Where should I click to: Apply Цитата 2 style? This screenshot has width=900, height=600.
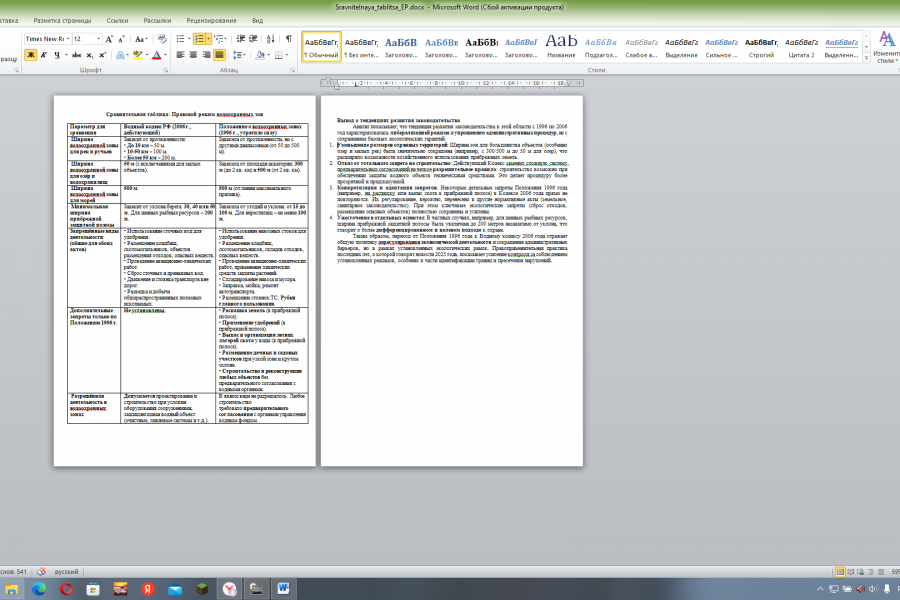801,47
